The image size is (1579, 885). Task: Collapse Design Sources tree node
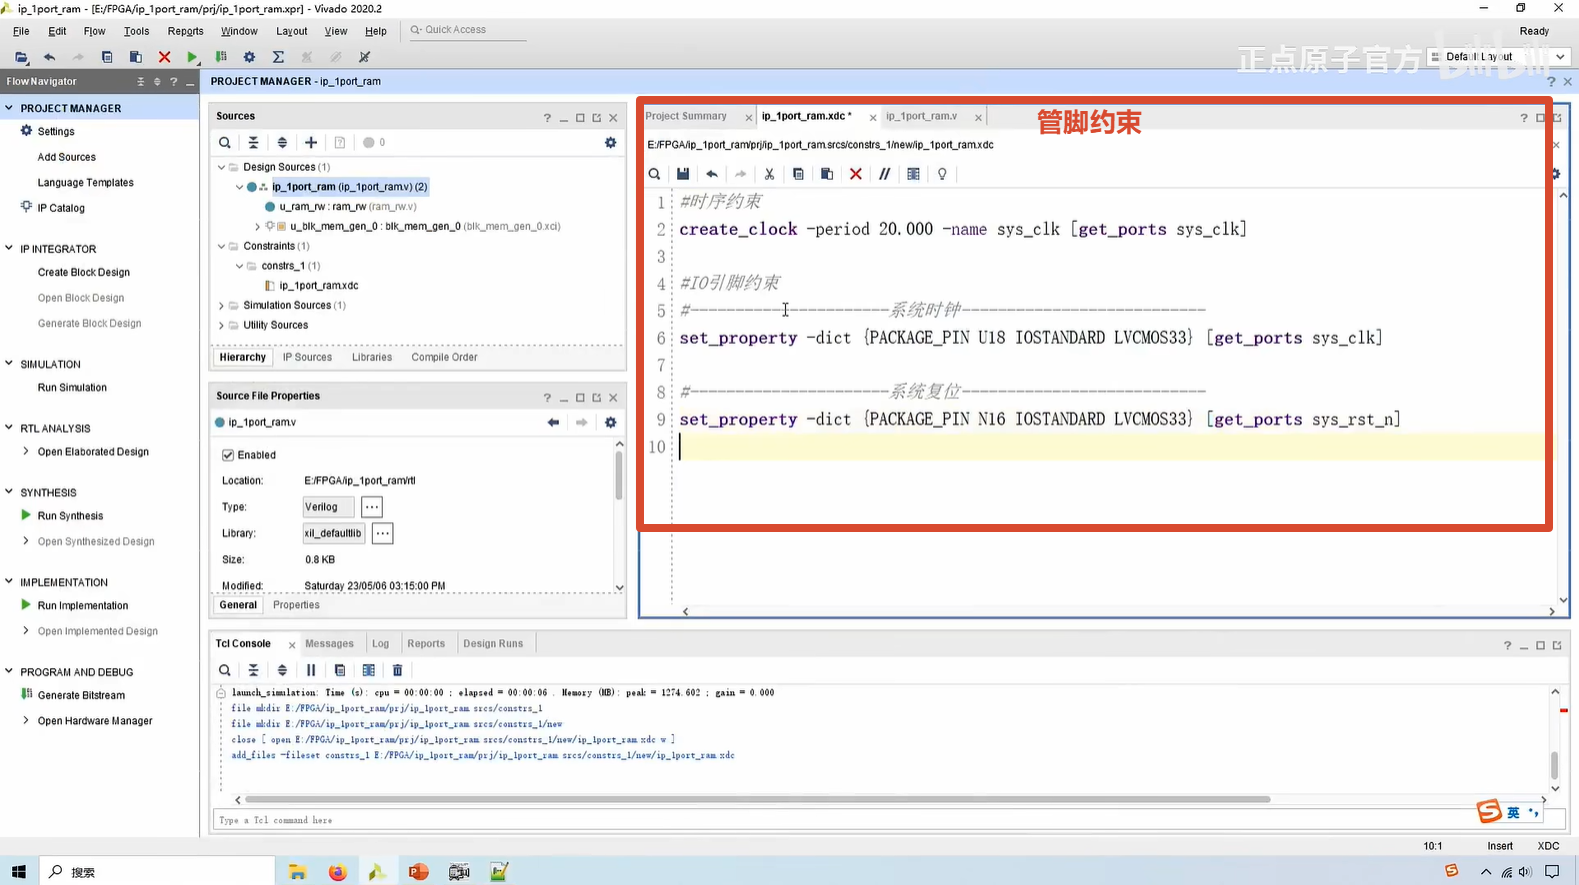point(222,167)
